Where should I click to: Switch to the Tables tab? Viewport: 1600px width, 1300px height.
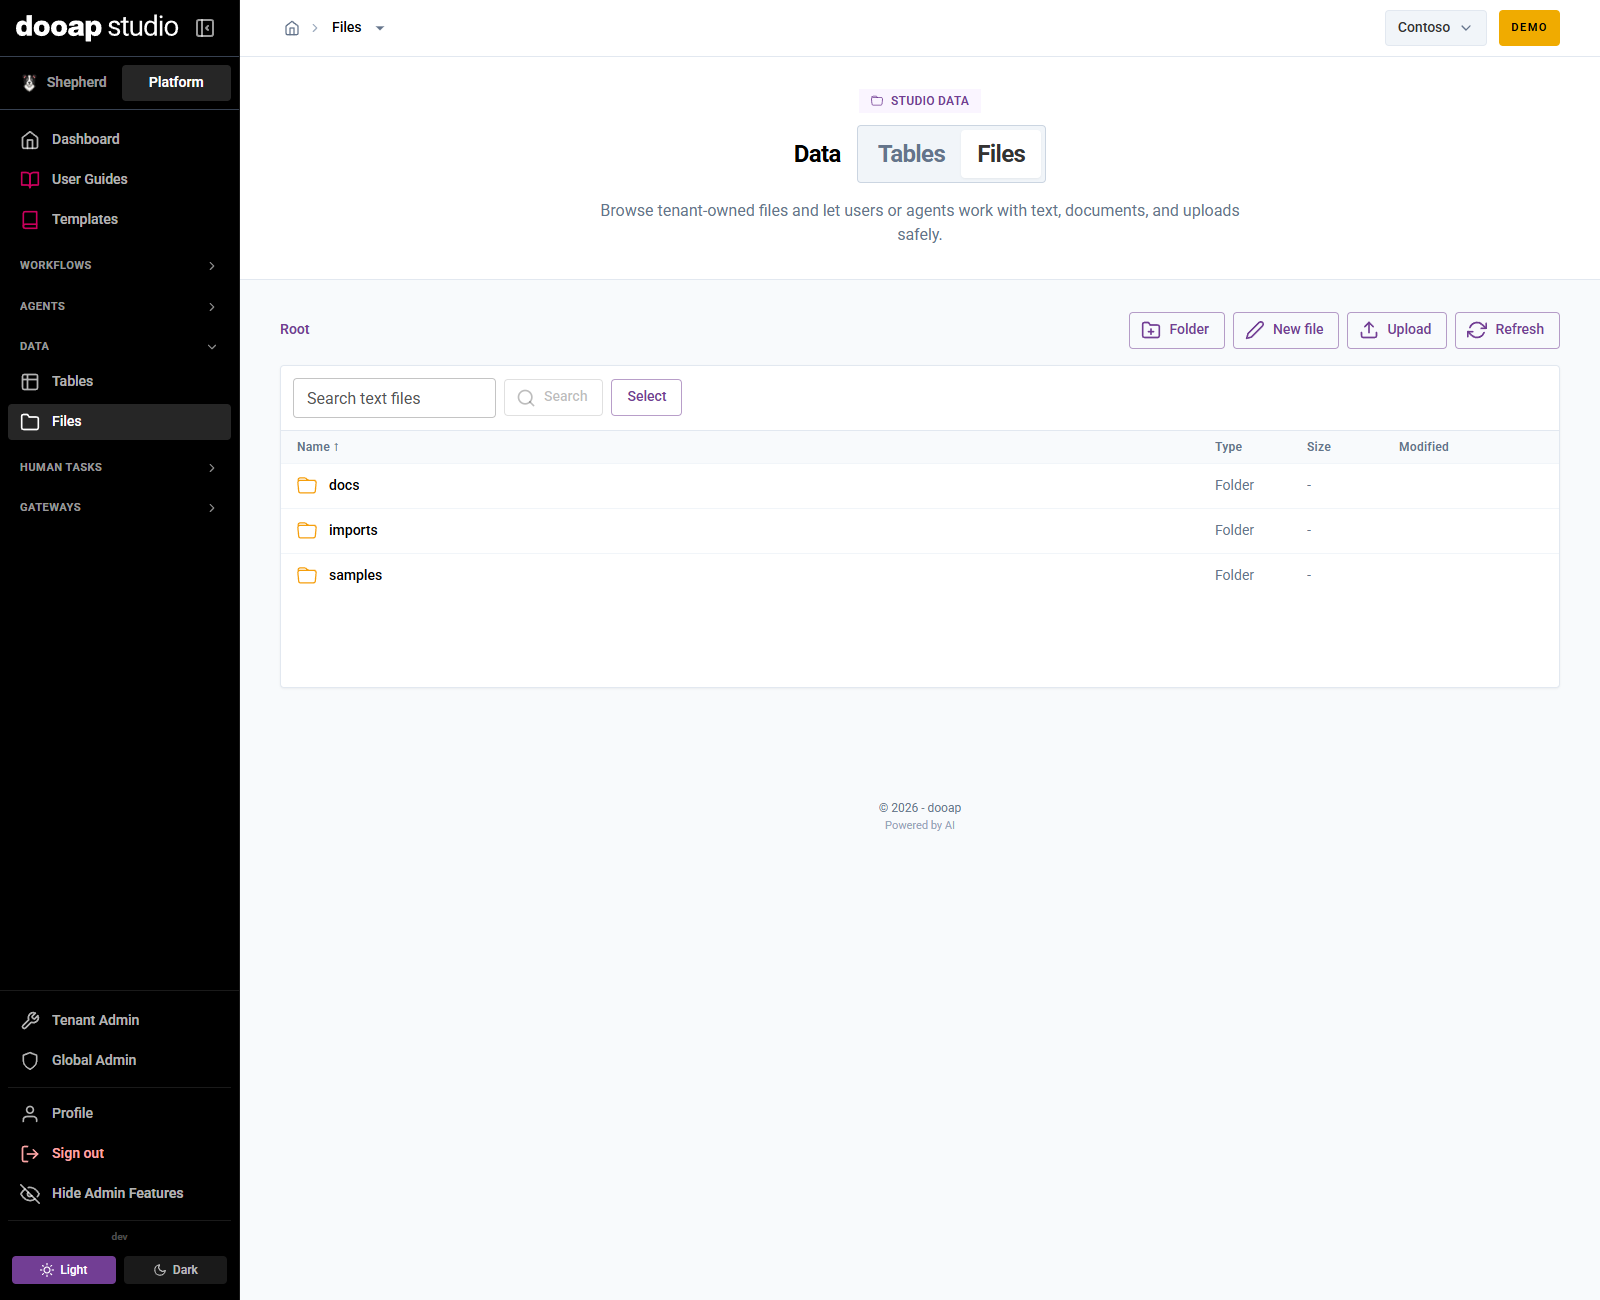coord(911,154)
